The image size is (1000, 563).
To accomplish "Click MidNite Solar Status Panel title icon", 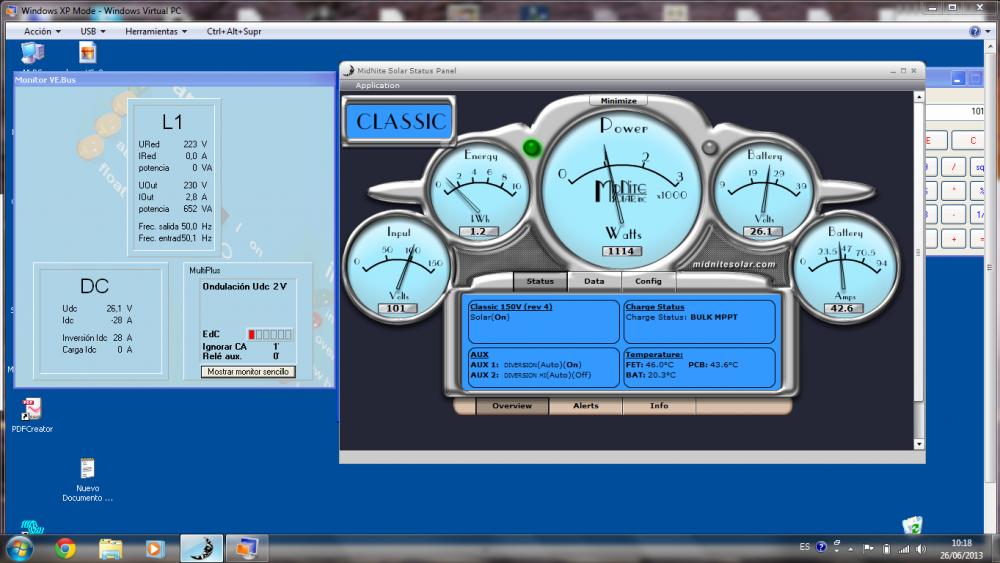I will tap(348, 70).
